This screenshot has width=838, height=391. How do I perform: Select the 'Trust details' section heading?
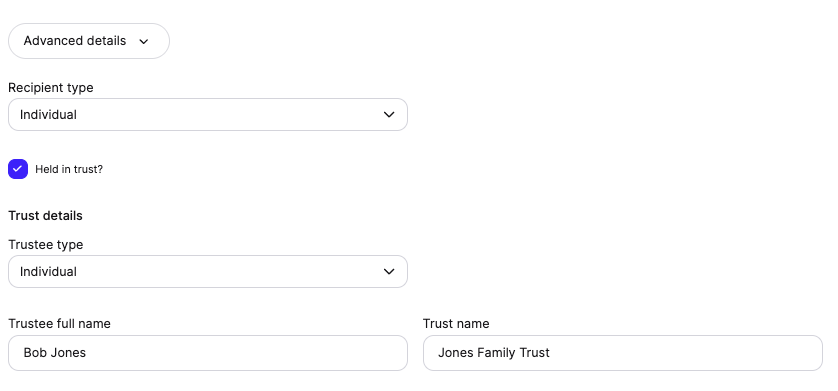tap(45, 216)
